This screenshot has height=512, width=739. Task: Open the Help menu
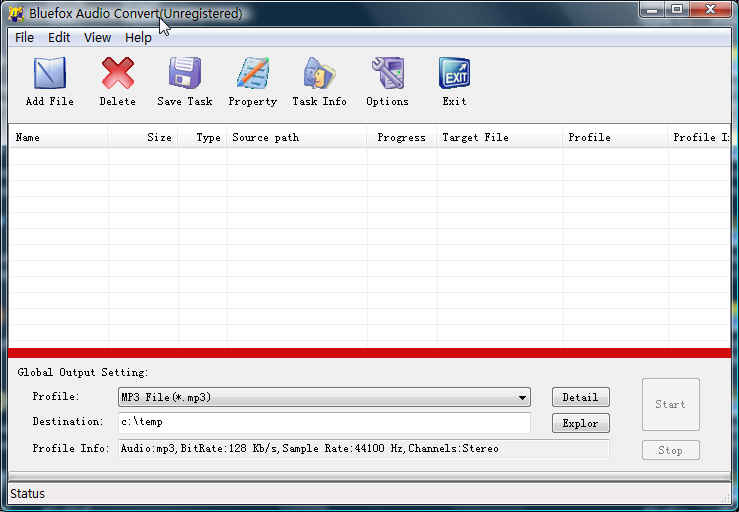point(138,38)
